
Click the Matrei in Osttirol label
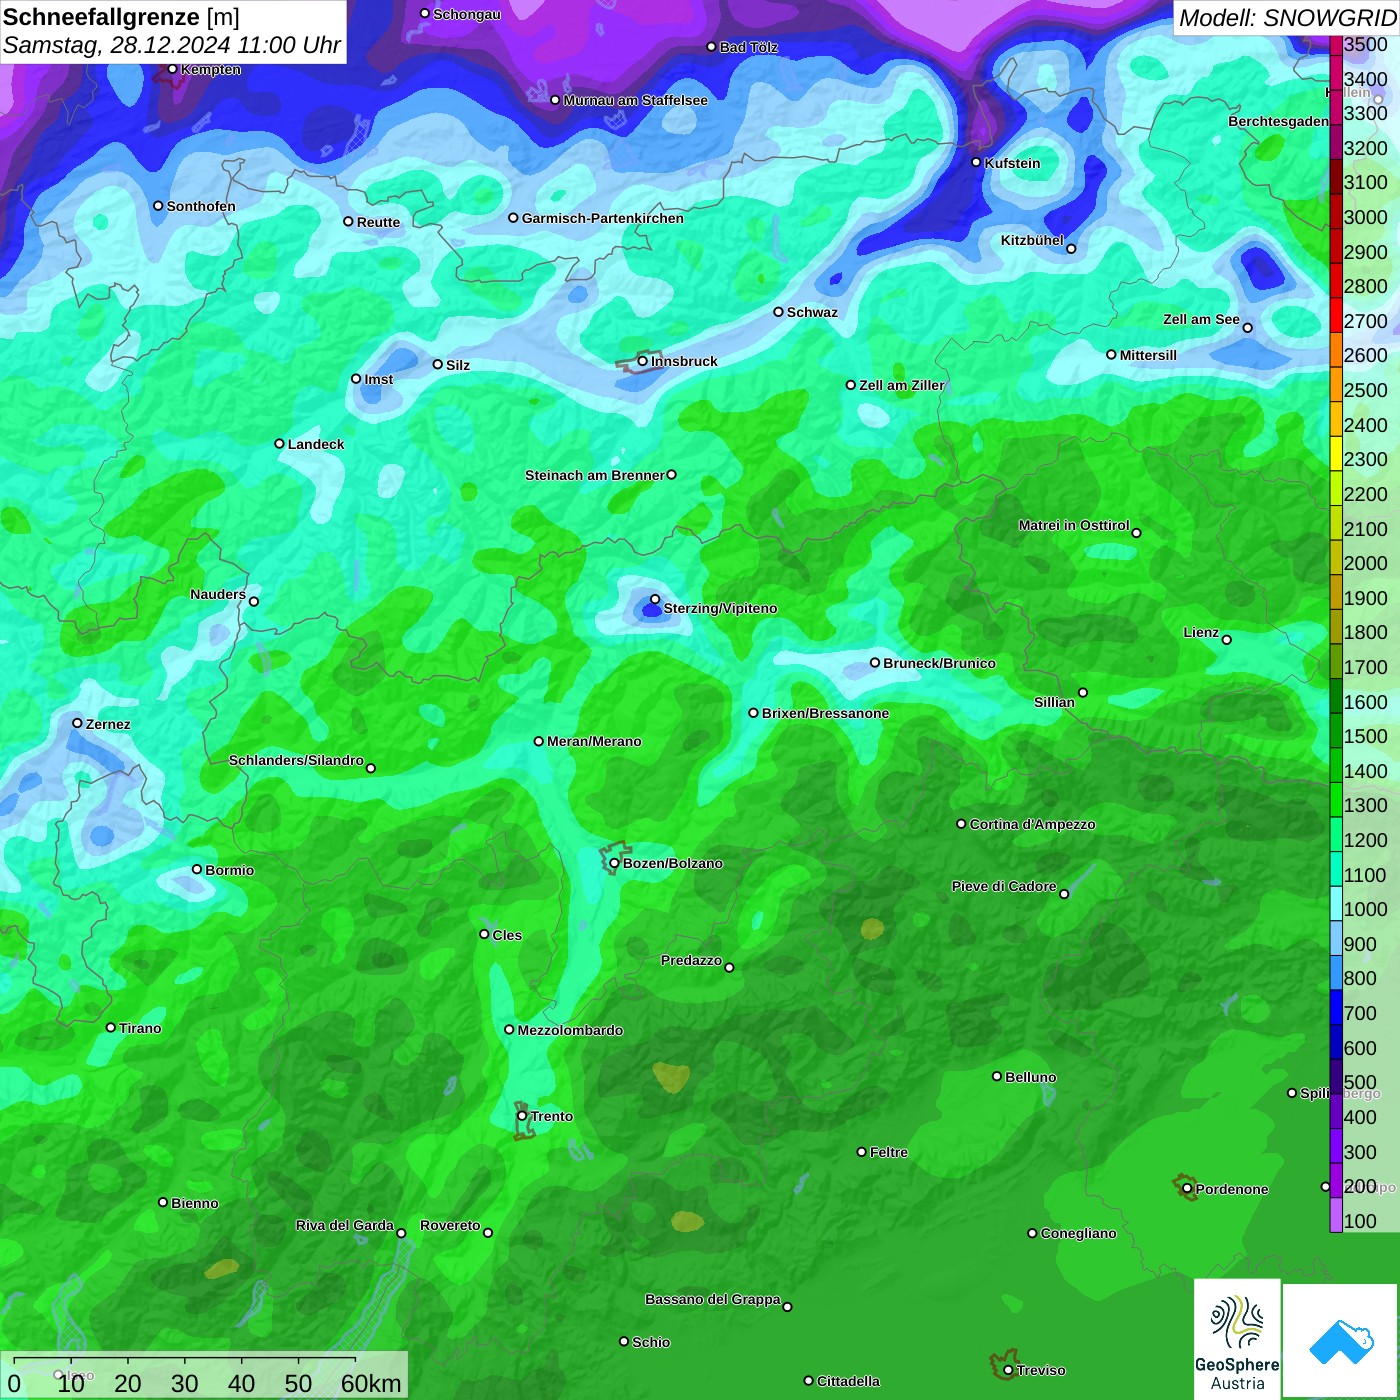pyautogui.click(x=1074, y=525)
